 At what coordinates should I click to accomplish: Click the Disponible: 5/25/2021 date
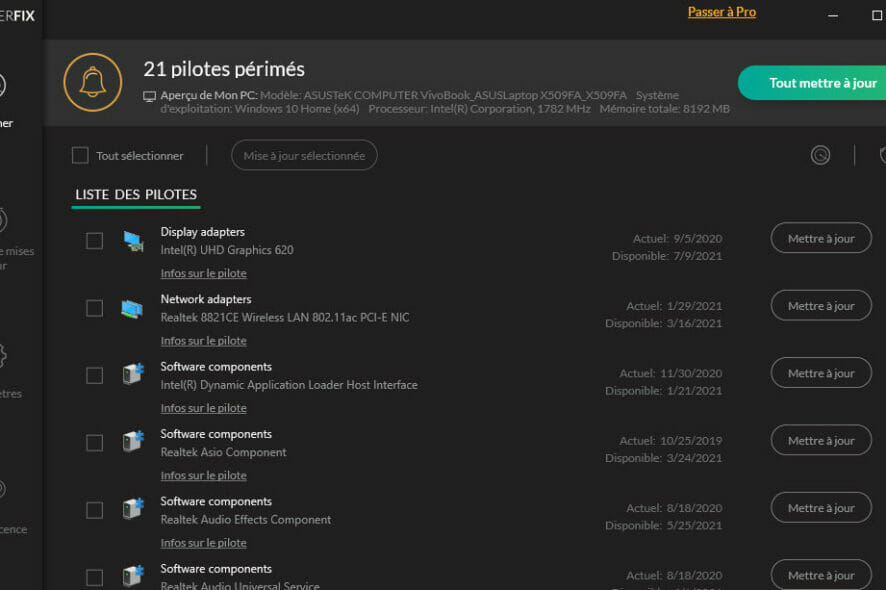[663, 526]
